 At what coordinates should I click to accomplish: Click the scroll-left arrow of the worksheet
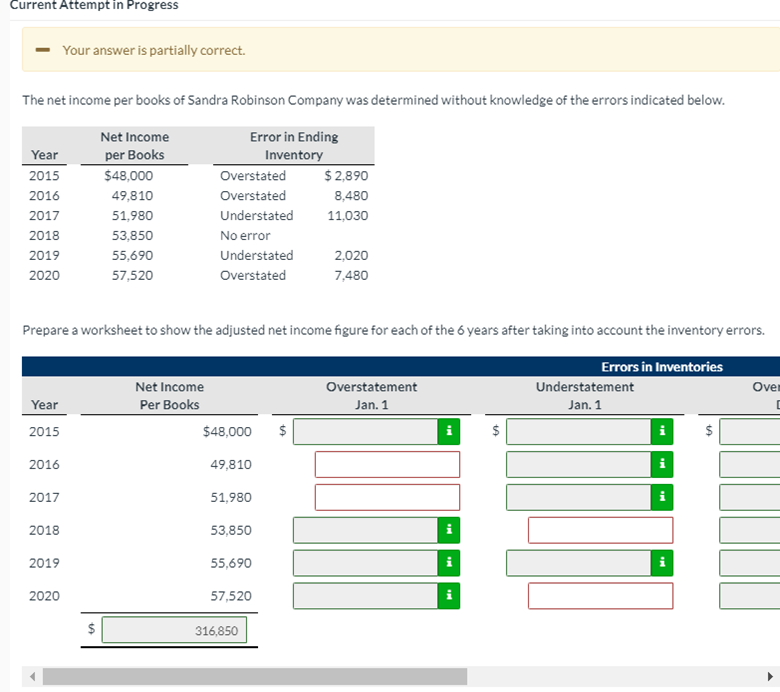tap(32, 676)
